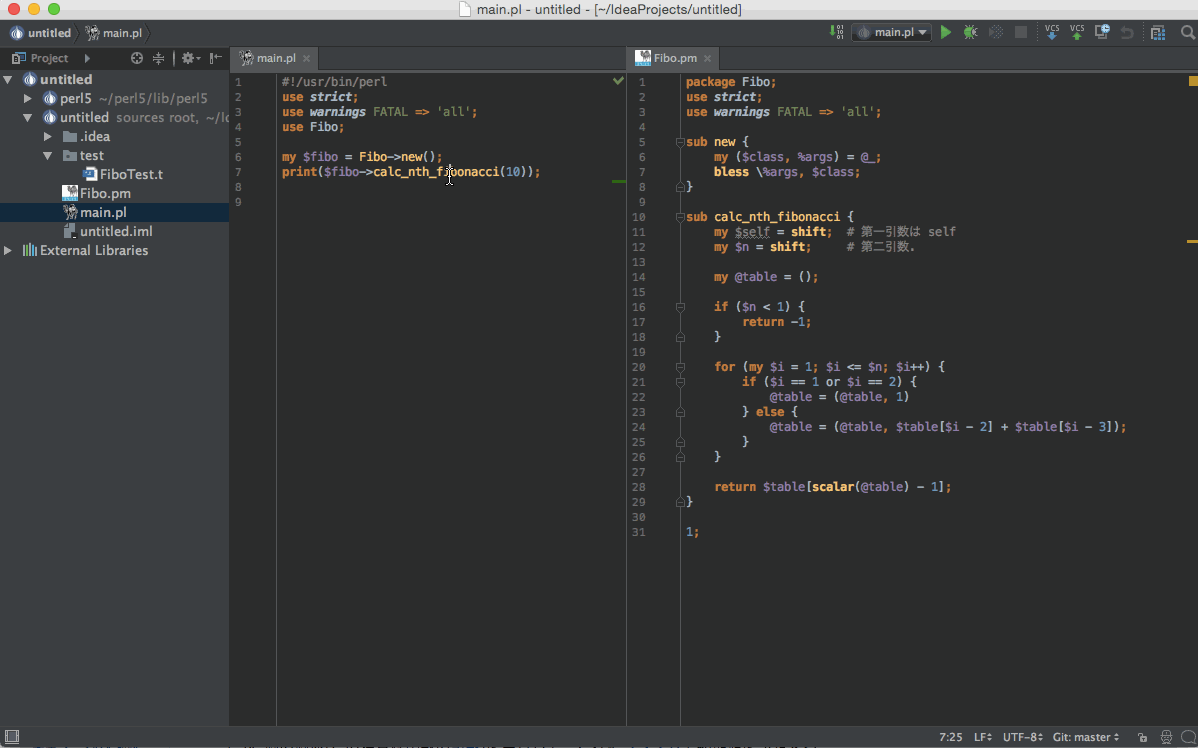Open the Project Structure dialog icon
Viewport: 1198px width, 748px height.
pyautogui.click(x=1158, y=33)
